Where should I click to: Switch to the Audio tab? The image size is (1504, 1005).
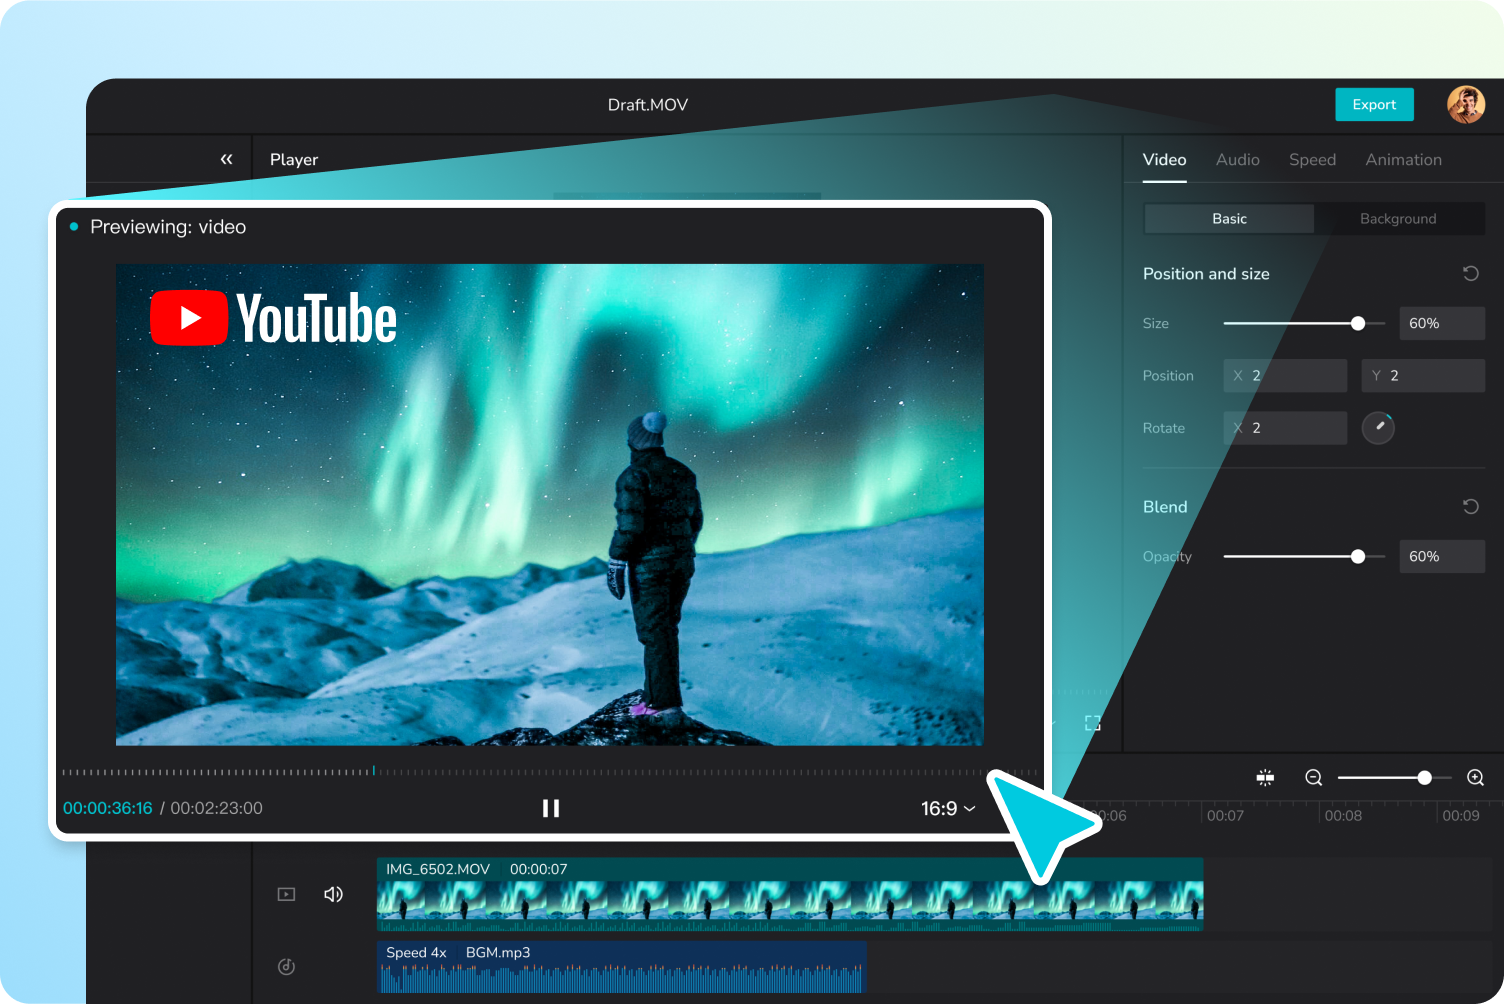point(1237,159)
